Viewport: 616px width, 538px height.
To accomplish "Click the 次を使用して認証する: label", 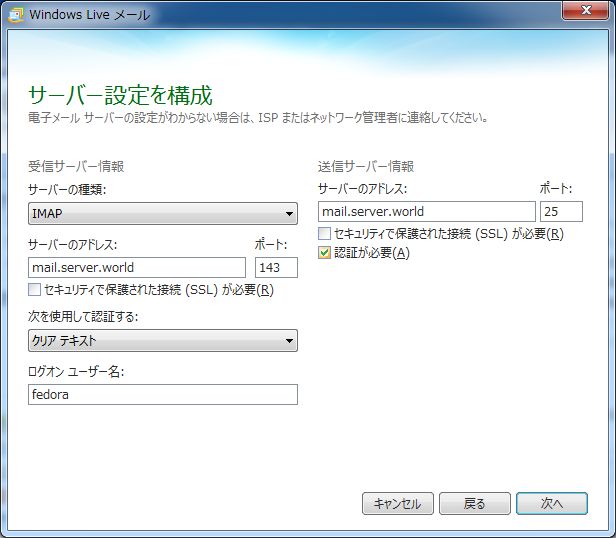I will click(x=83, y=316).
